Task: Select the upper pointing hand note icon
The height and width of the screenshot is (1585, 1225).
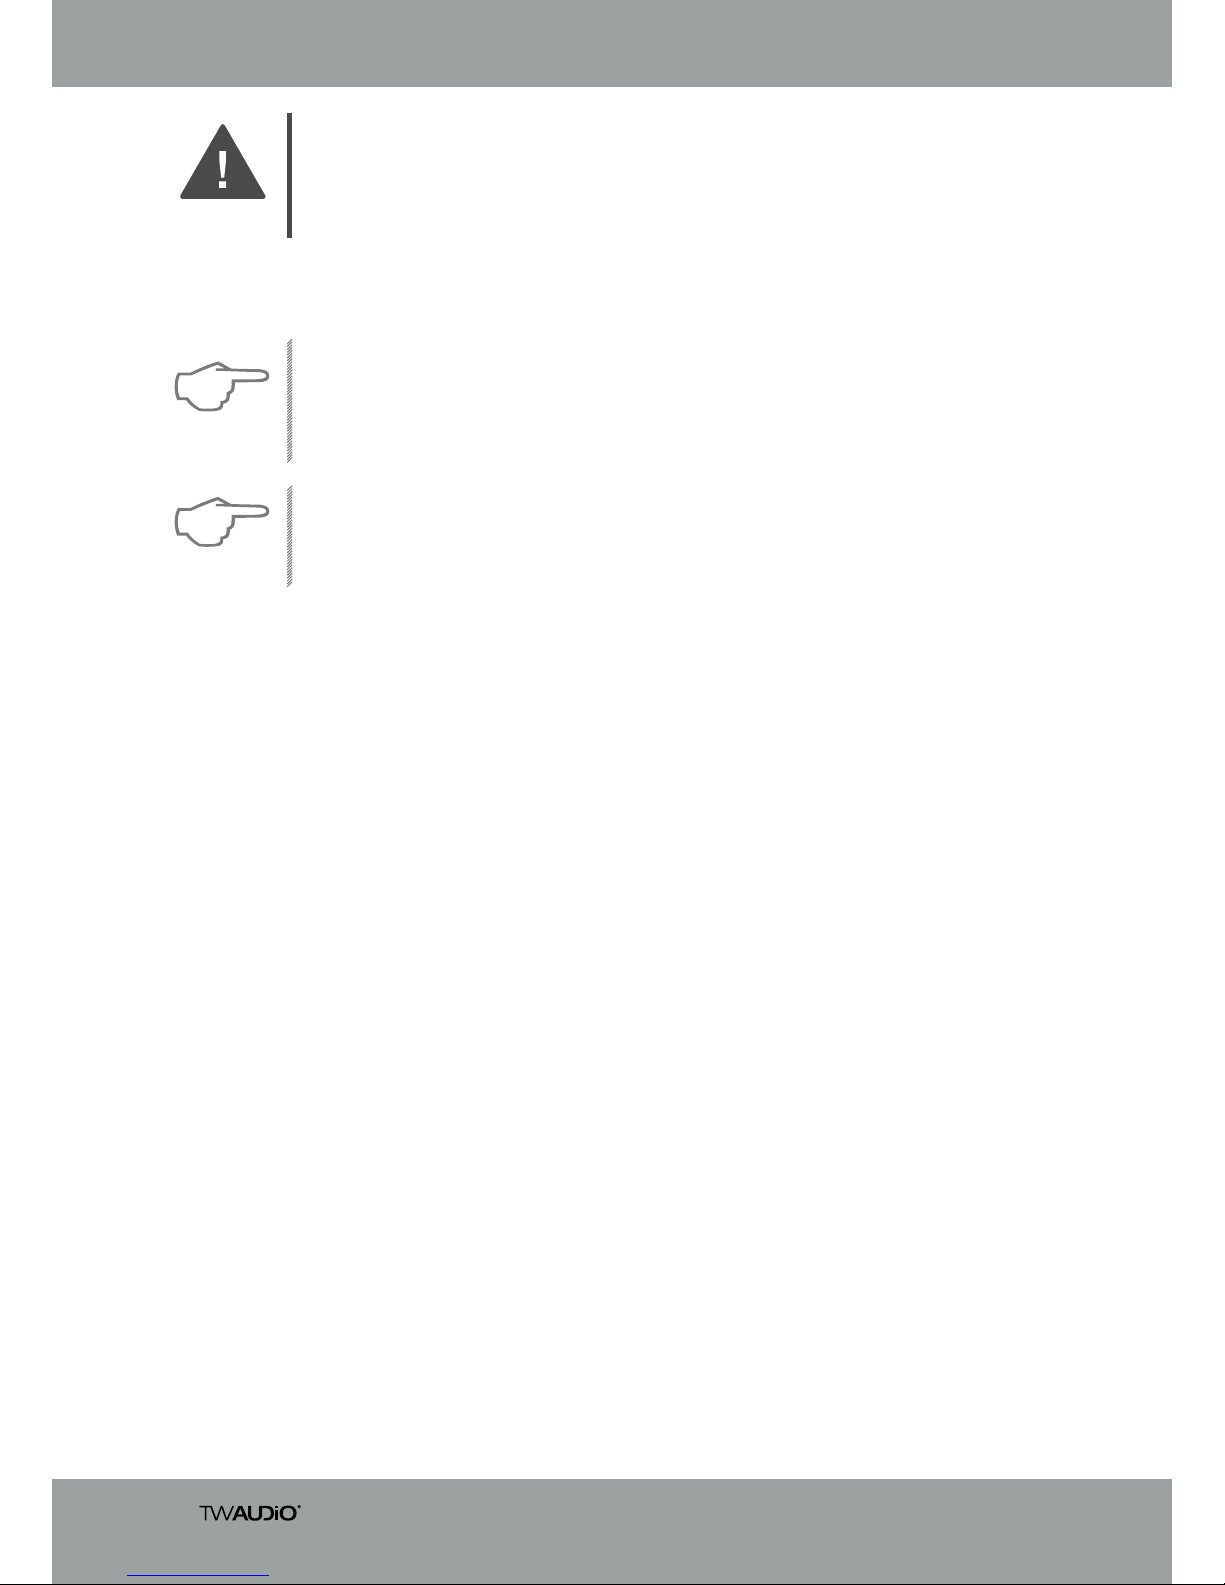Action: tap(223, 386)
